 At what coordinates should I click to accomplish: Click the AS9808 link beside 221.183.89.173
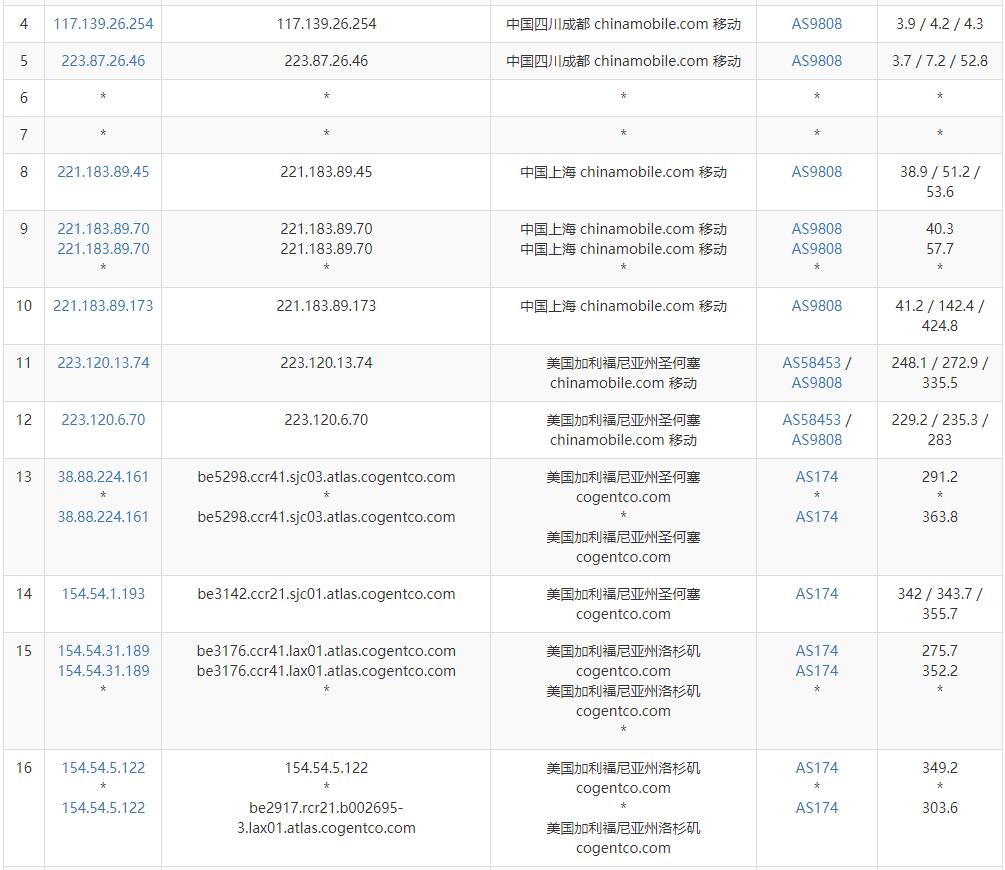tap(816, 306)
